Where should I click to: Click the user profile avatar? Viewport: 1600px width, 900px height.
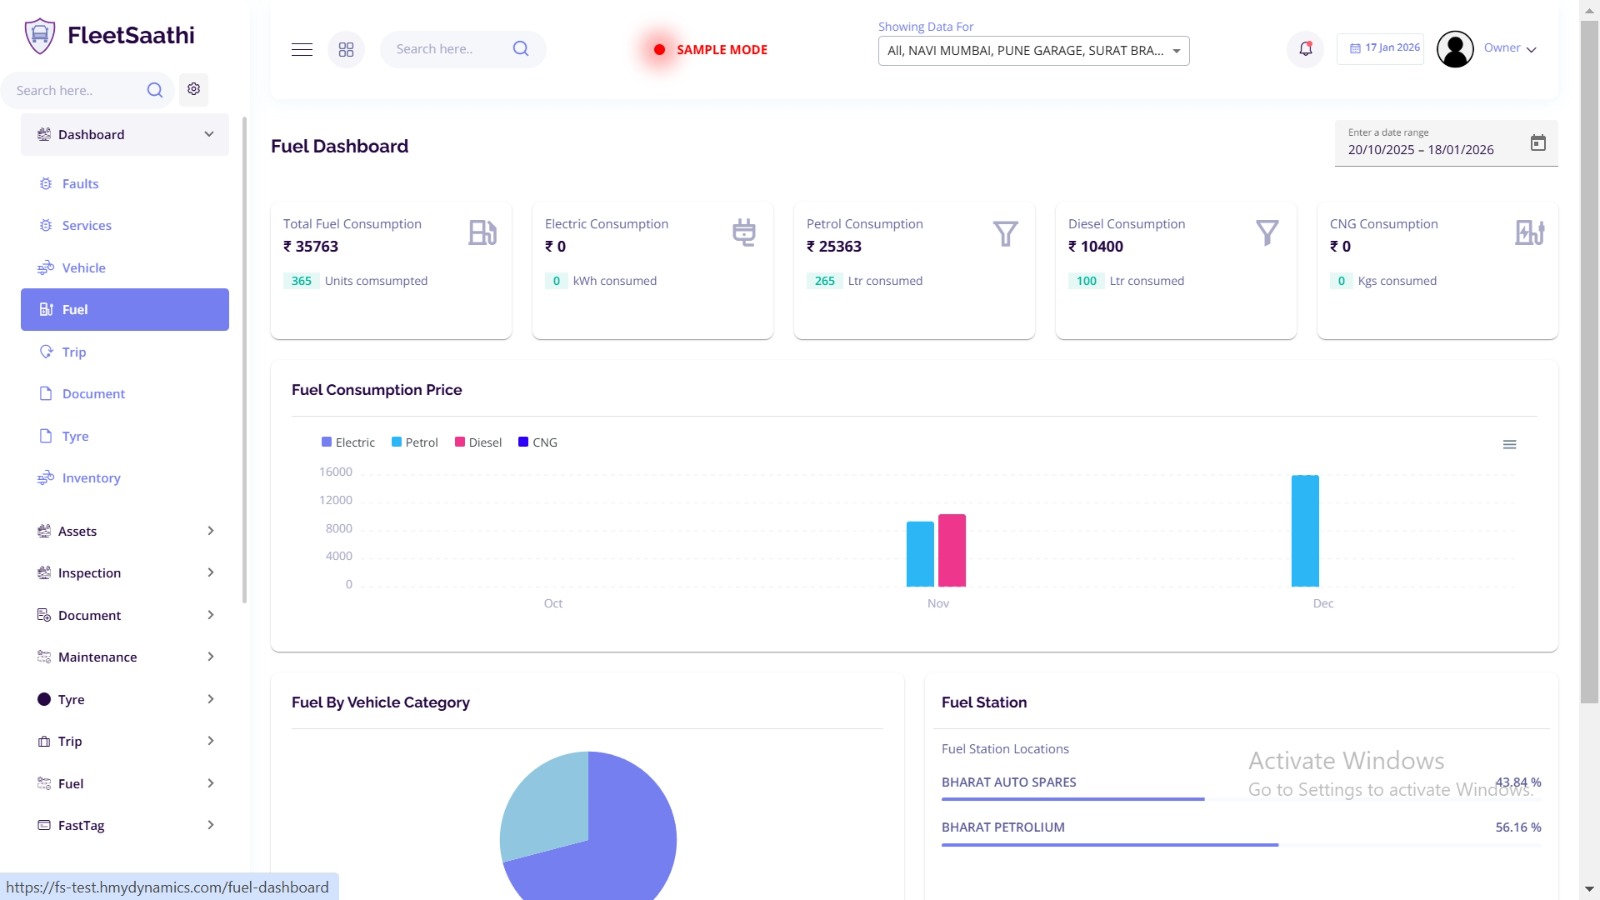coord(1455,49)
